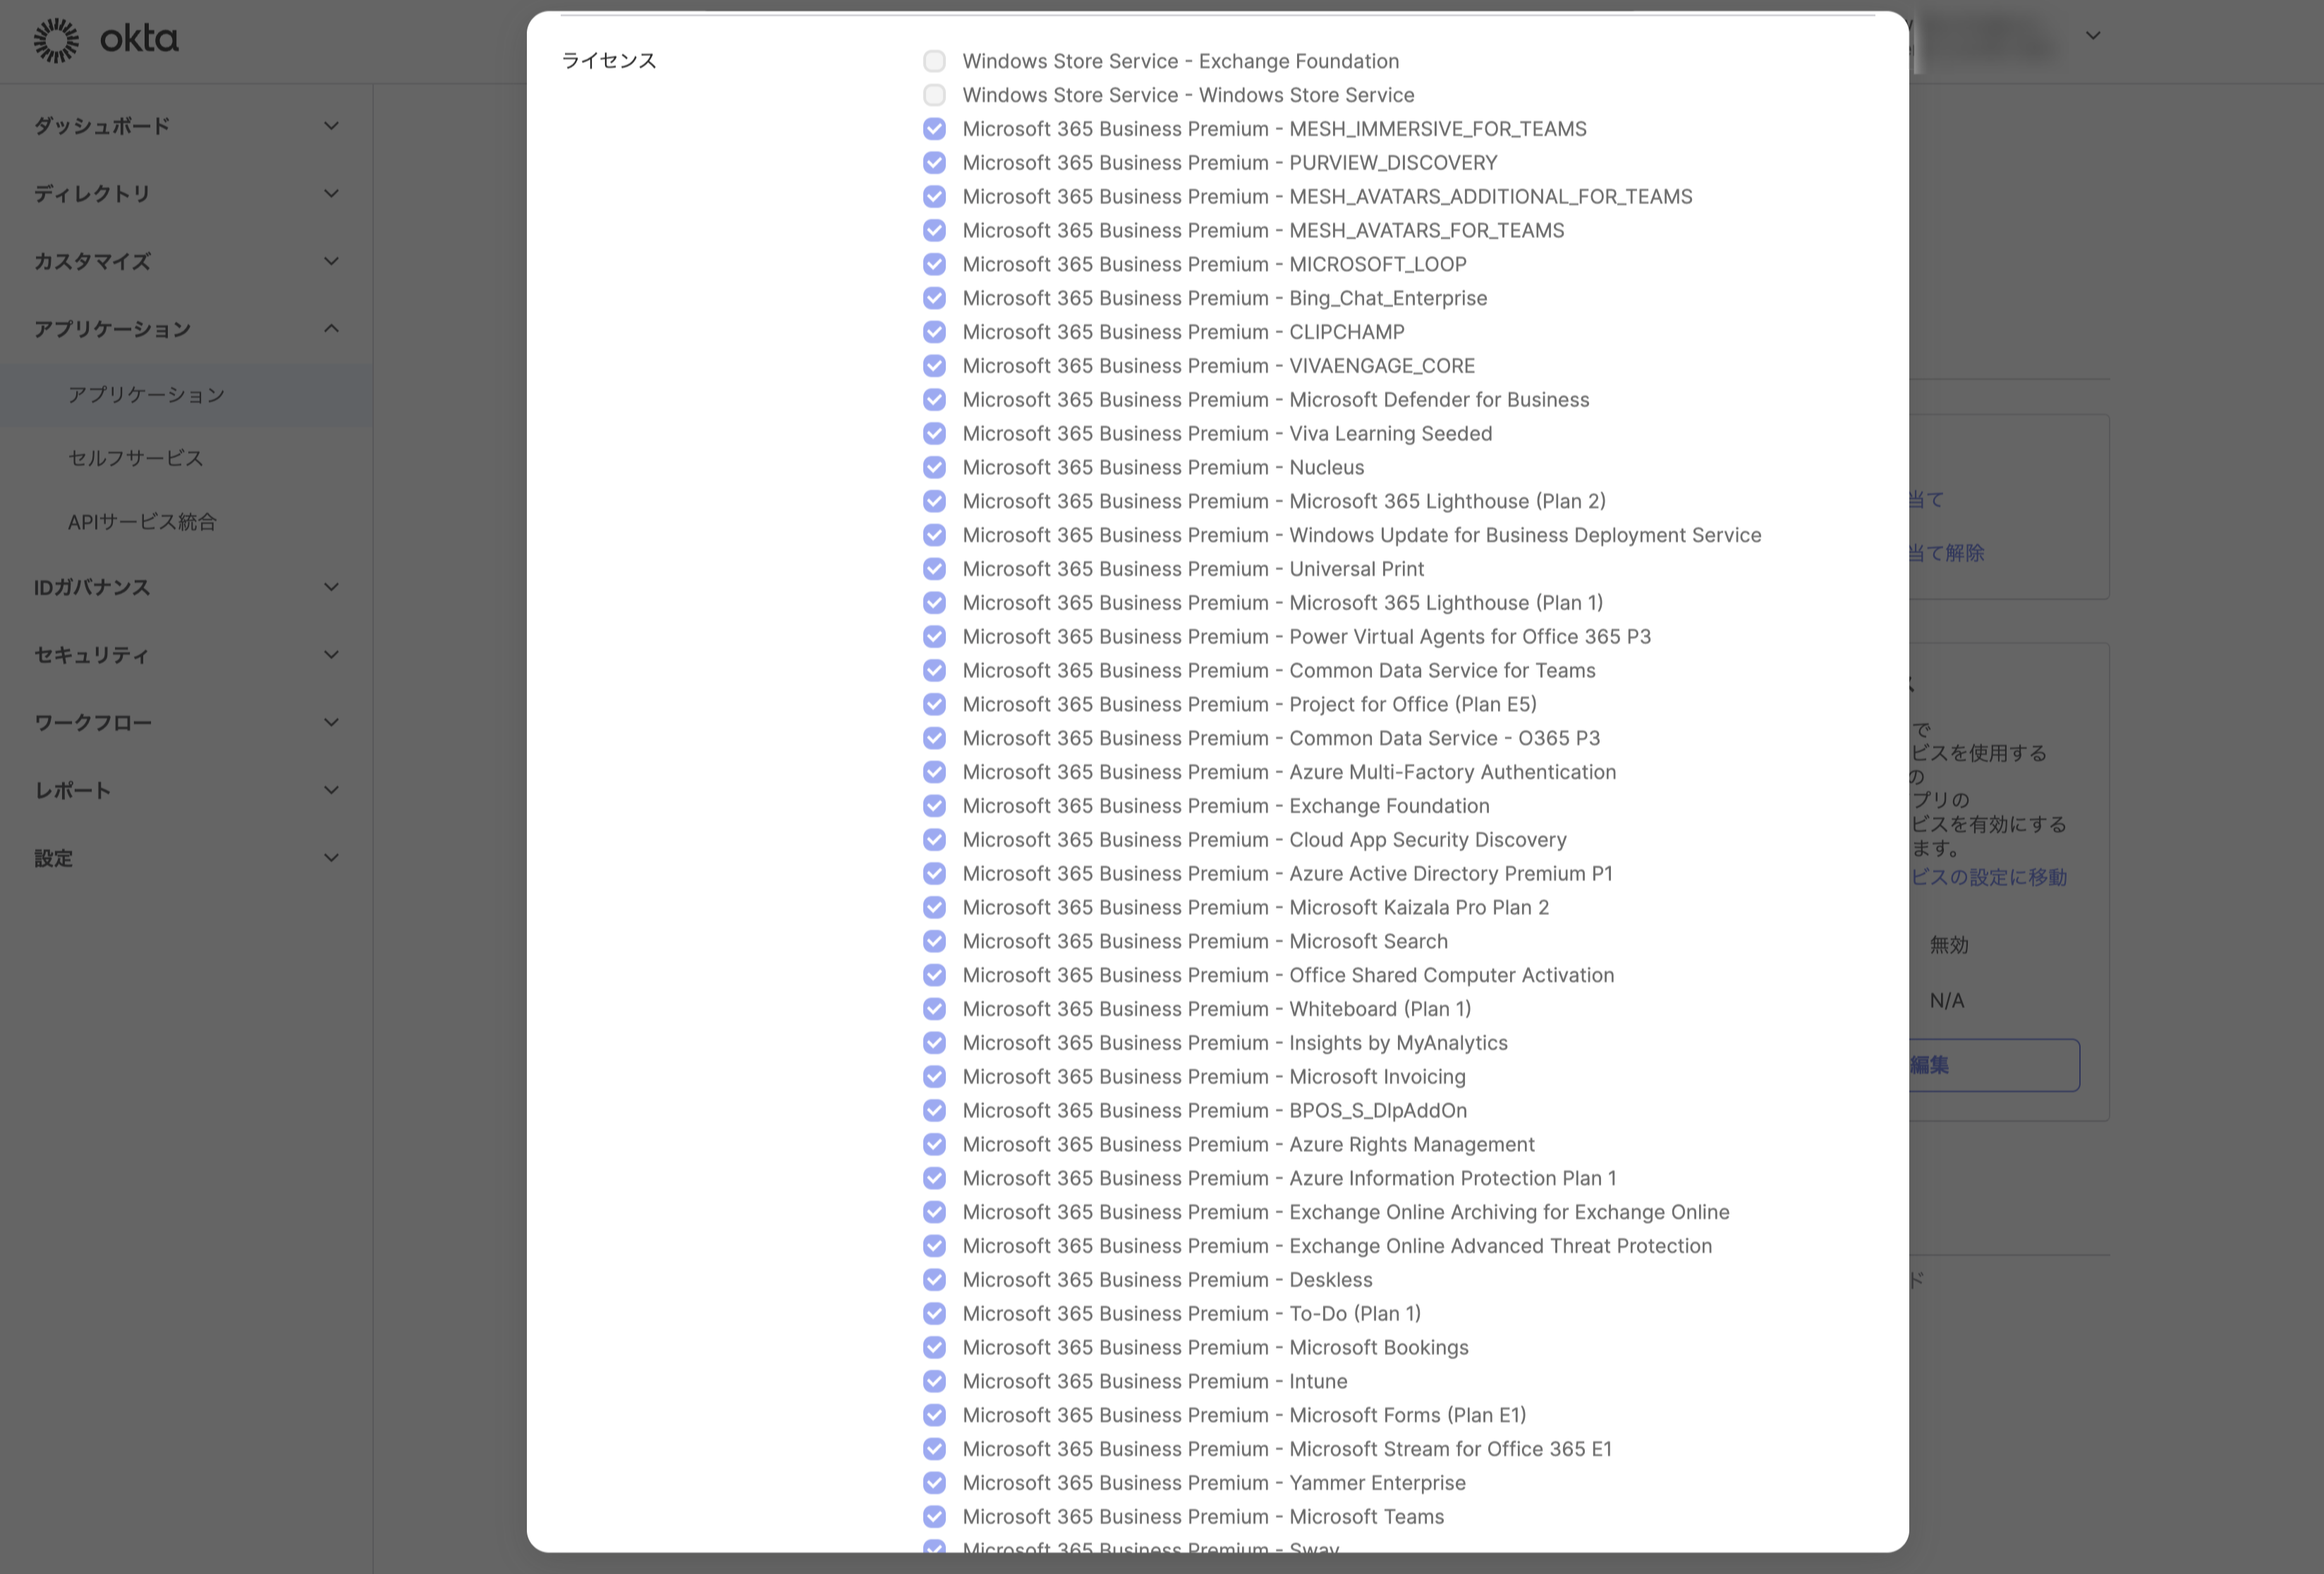Uncheck Microsoft Defender for Business license
Viewport: 2324px width, 1574px height.
pyautogui.click(x=934, y=400)
